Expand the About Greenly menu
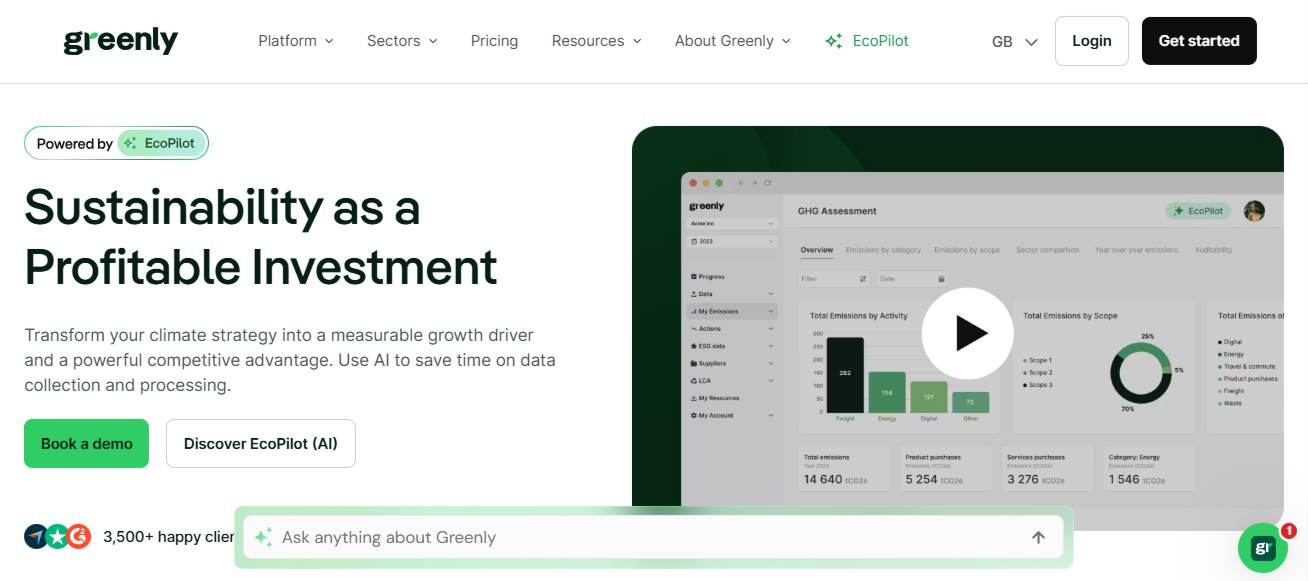The image size is (1308, 581). 733,41
